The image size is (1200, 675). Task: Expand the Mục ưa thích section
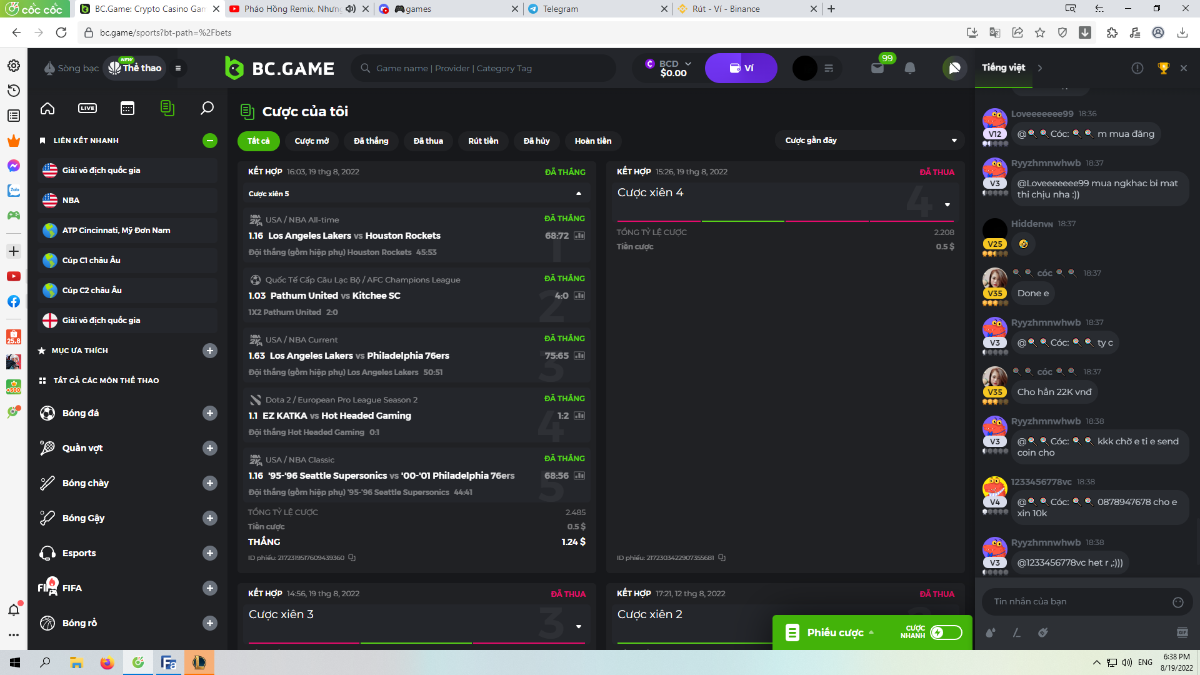210,351
